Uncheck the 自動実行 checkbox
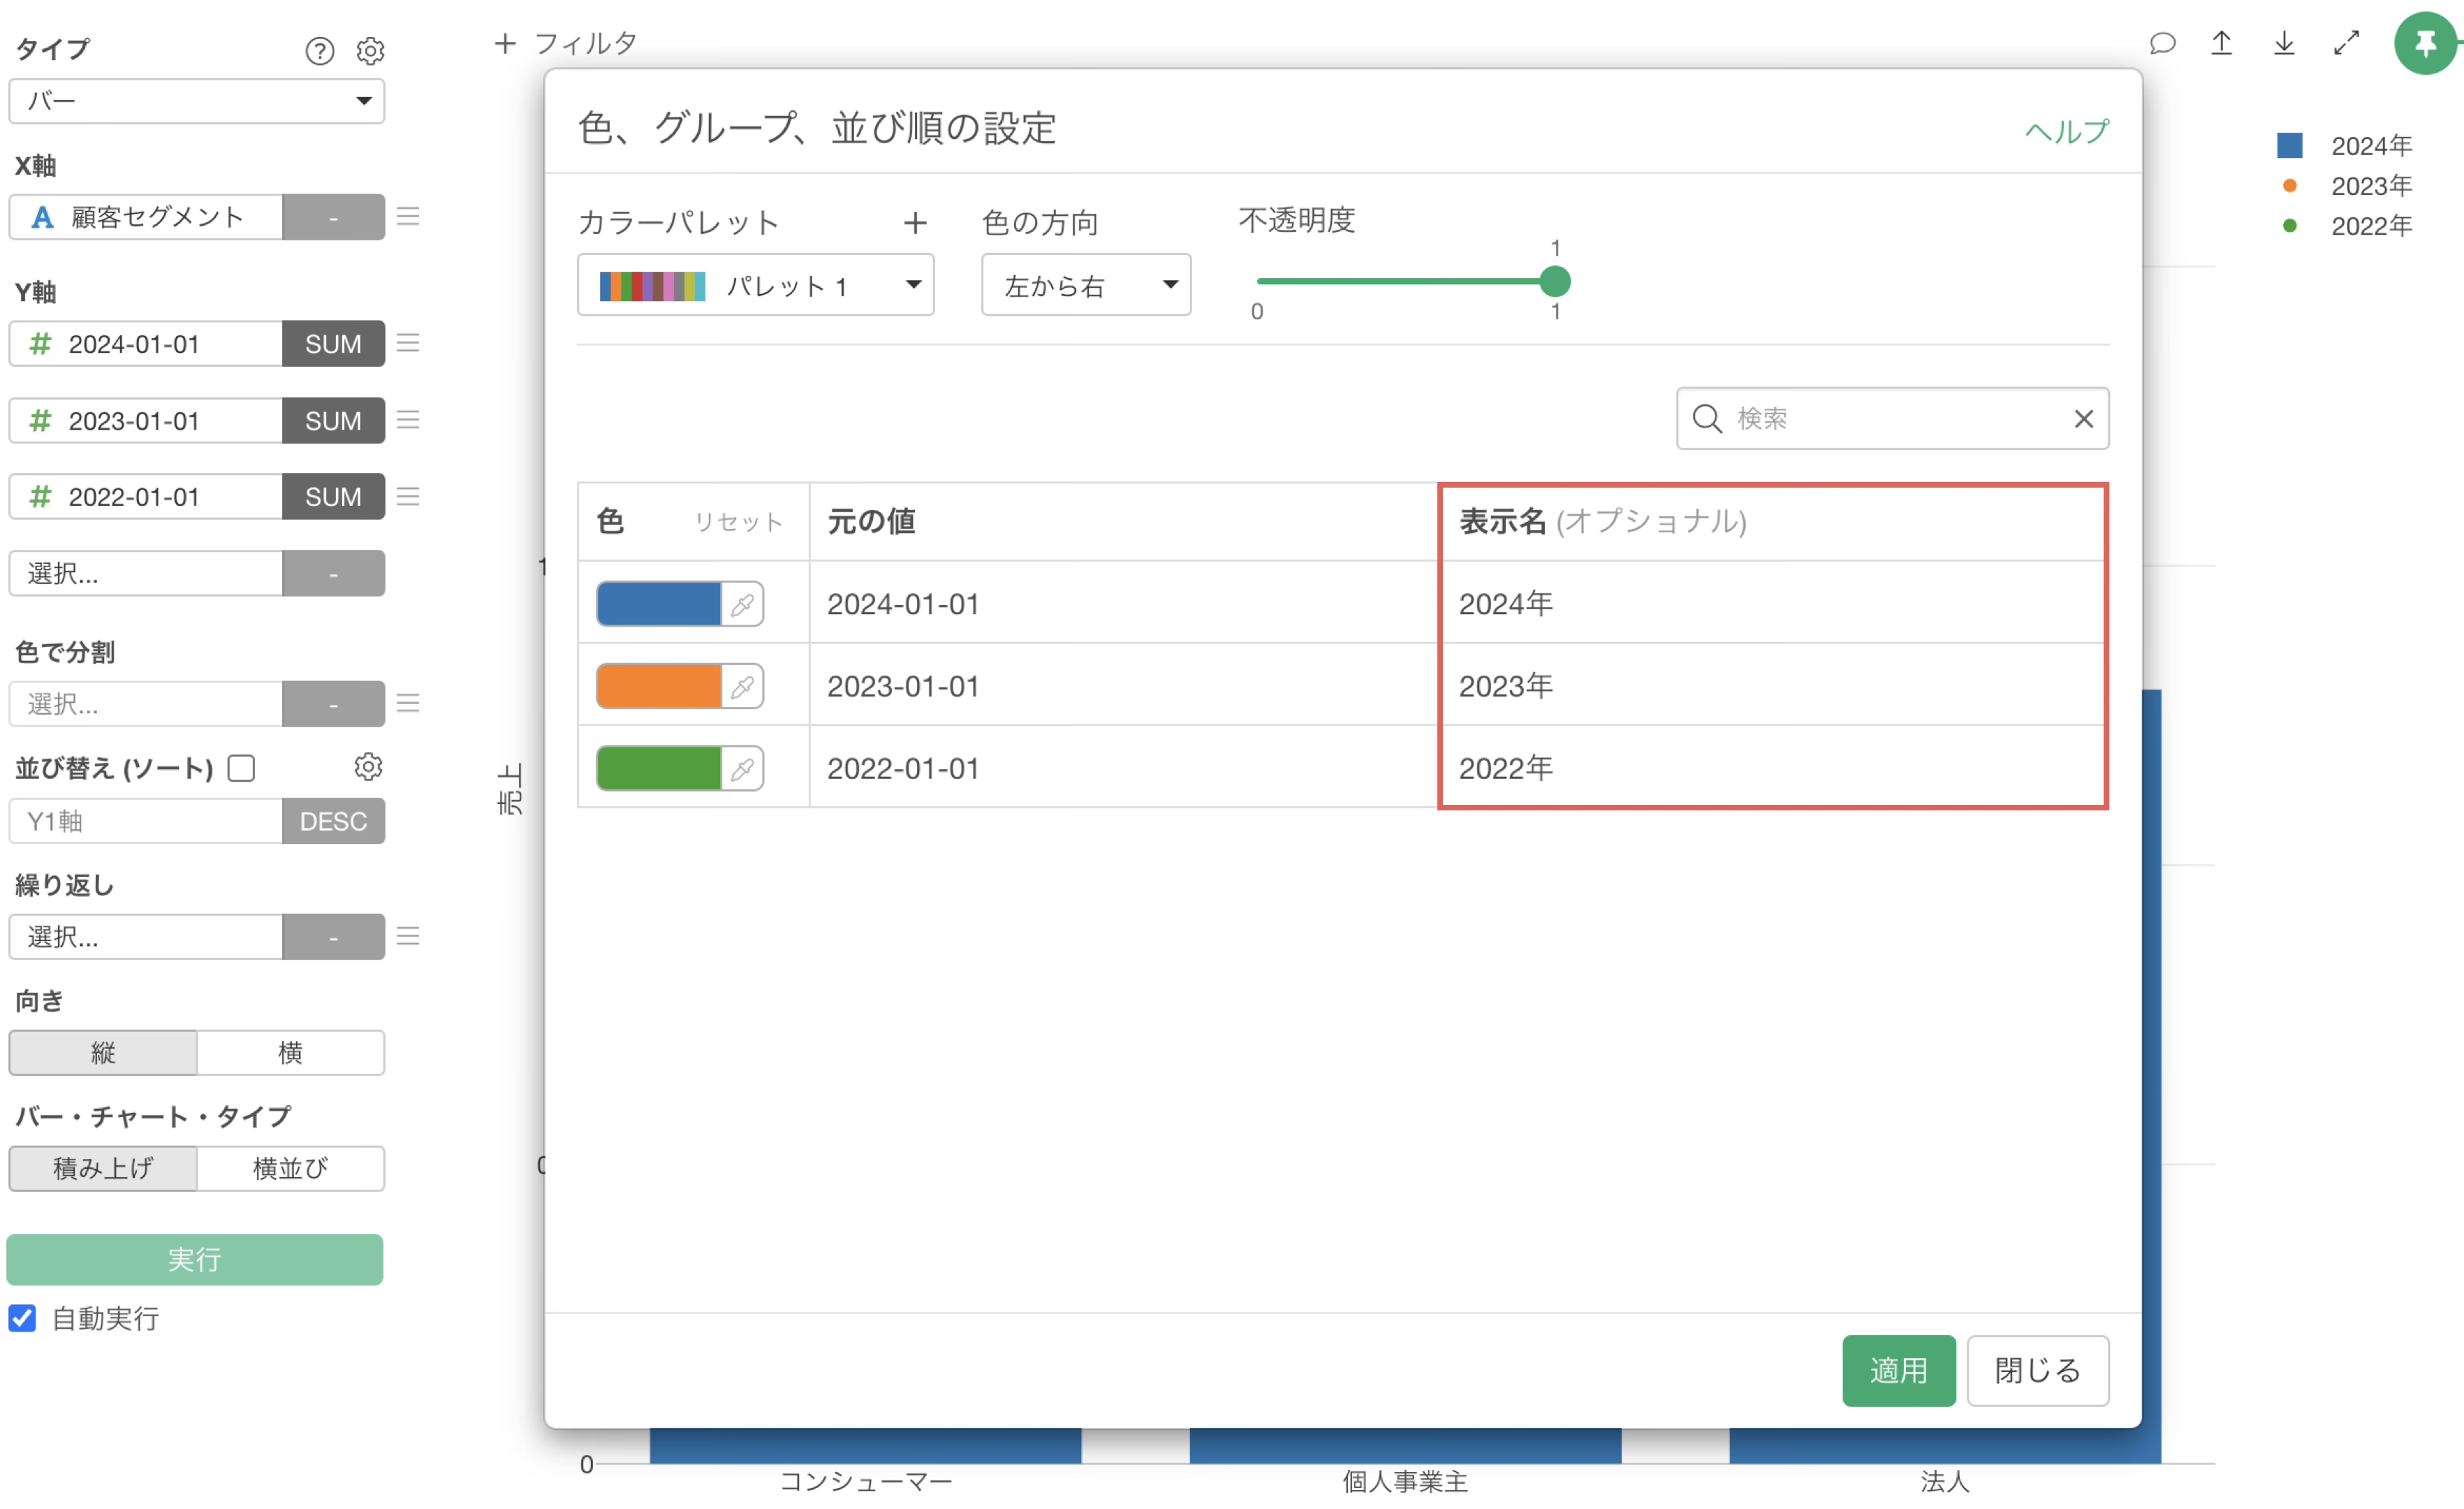 pyautogui.click(x=22, y=1318)
